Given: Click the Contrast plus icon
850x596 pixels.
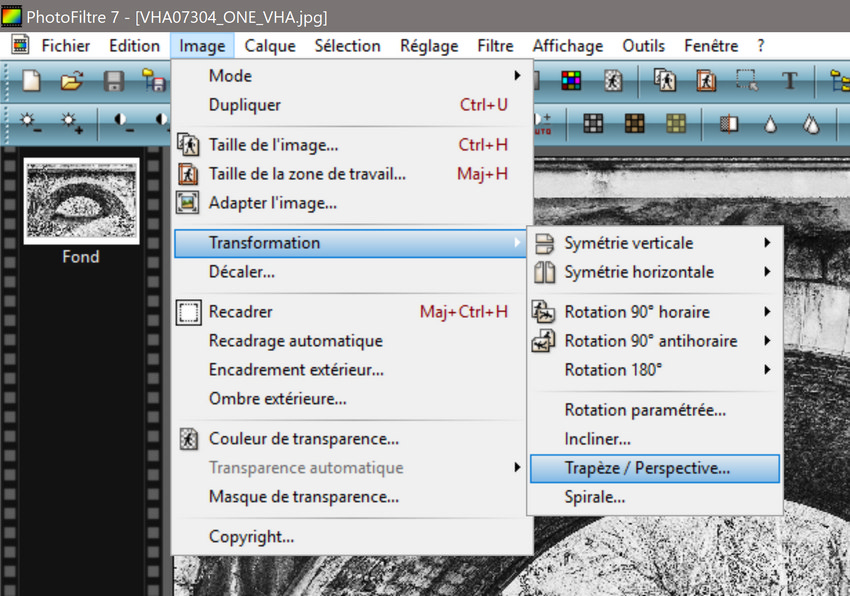Looking at the screenshot, I should click(x=163, y=123).
